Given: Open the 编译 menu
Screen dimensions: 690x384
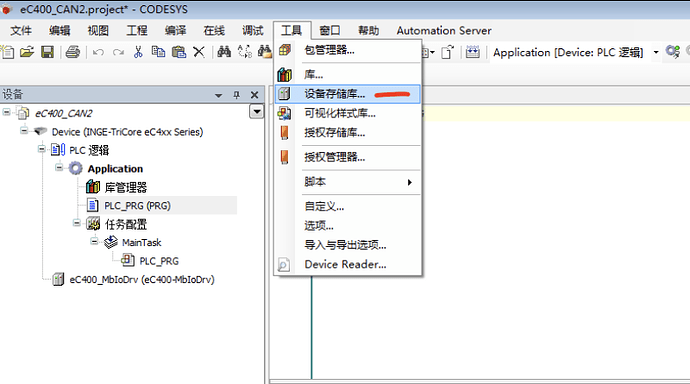Looking at the screenshot, I should [176, 30].
